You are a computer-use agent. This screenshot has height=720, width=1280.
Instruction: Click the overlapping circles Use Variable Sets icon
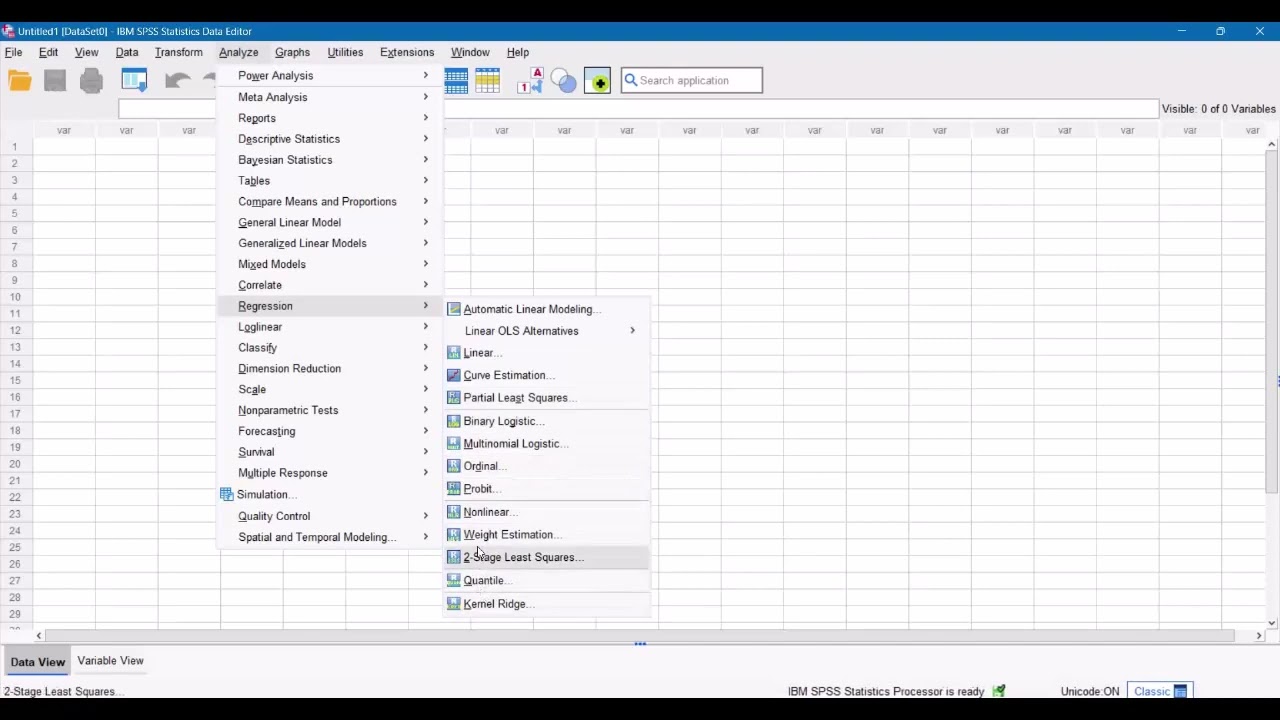pos(564,81)
